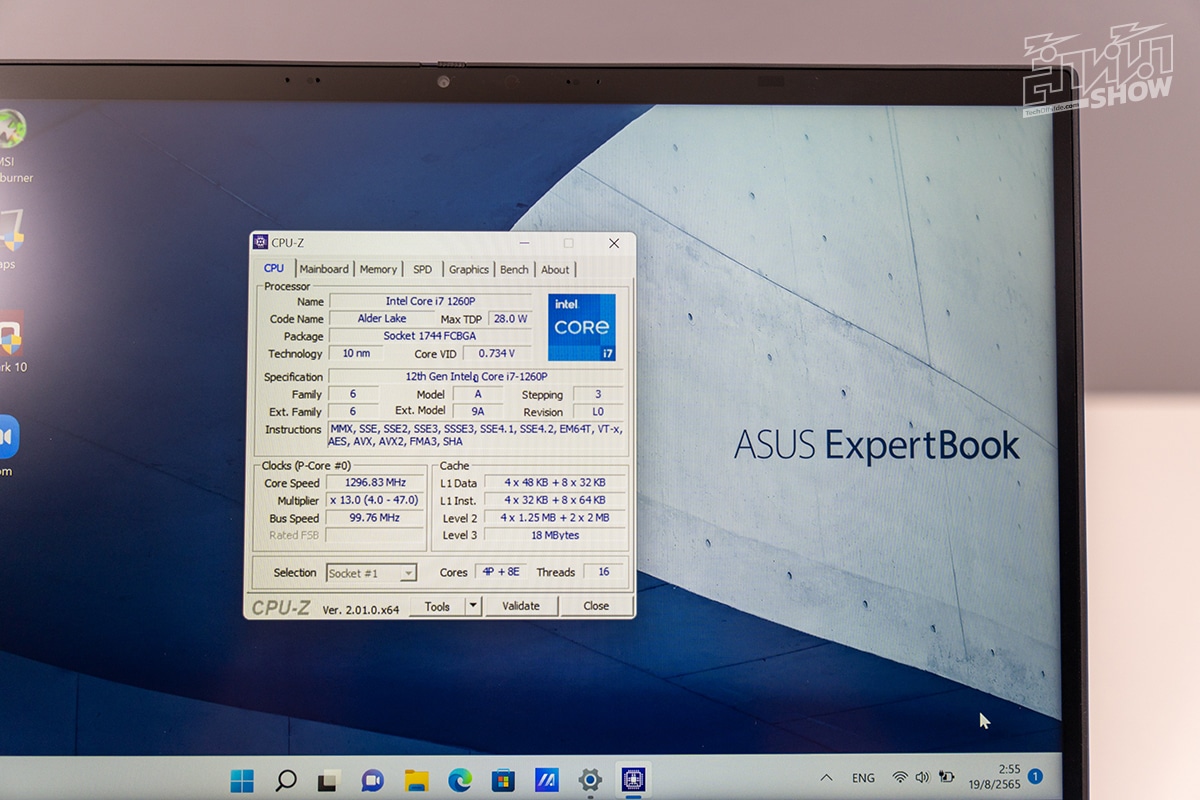Click the CPU-Z taskbar icon
The image size is (1200, 800).
(633, 780)
